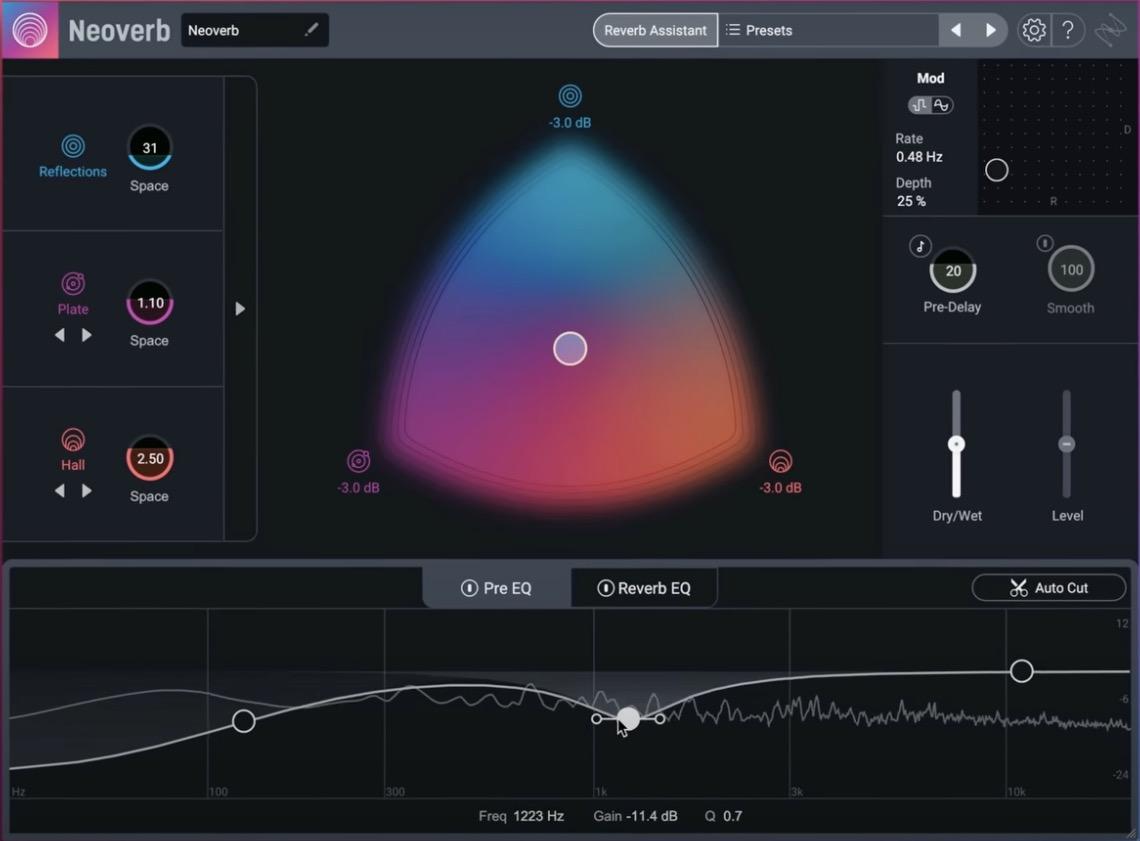Click the blend pad center puck
The image size is (1140, 841).
[570, 349]
